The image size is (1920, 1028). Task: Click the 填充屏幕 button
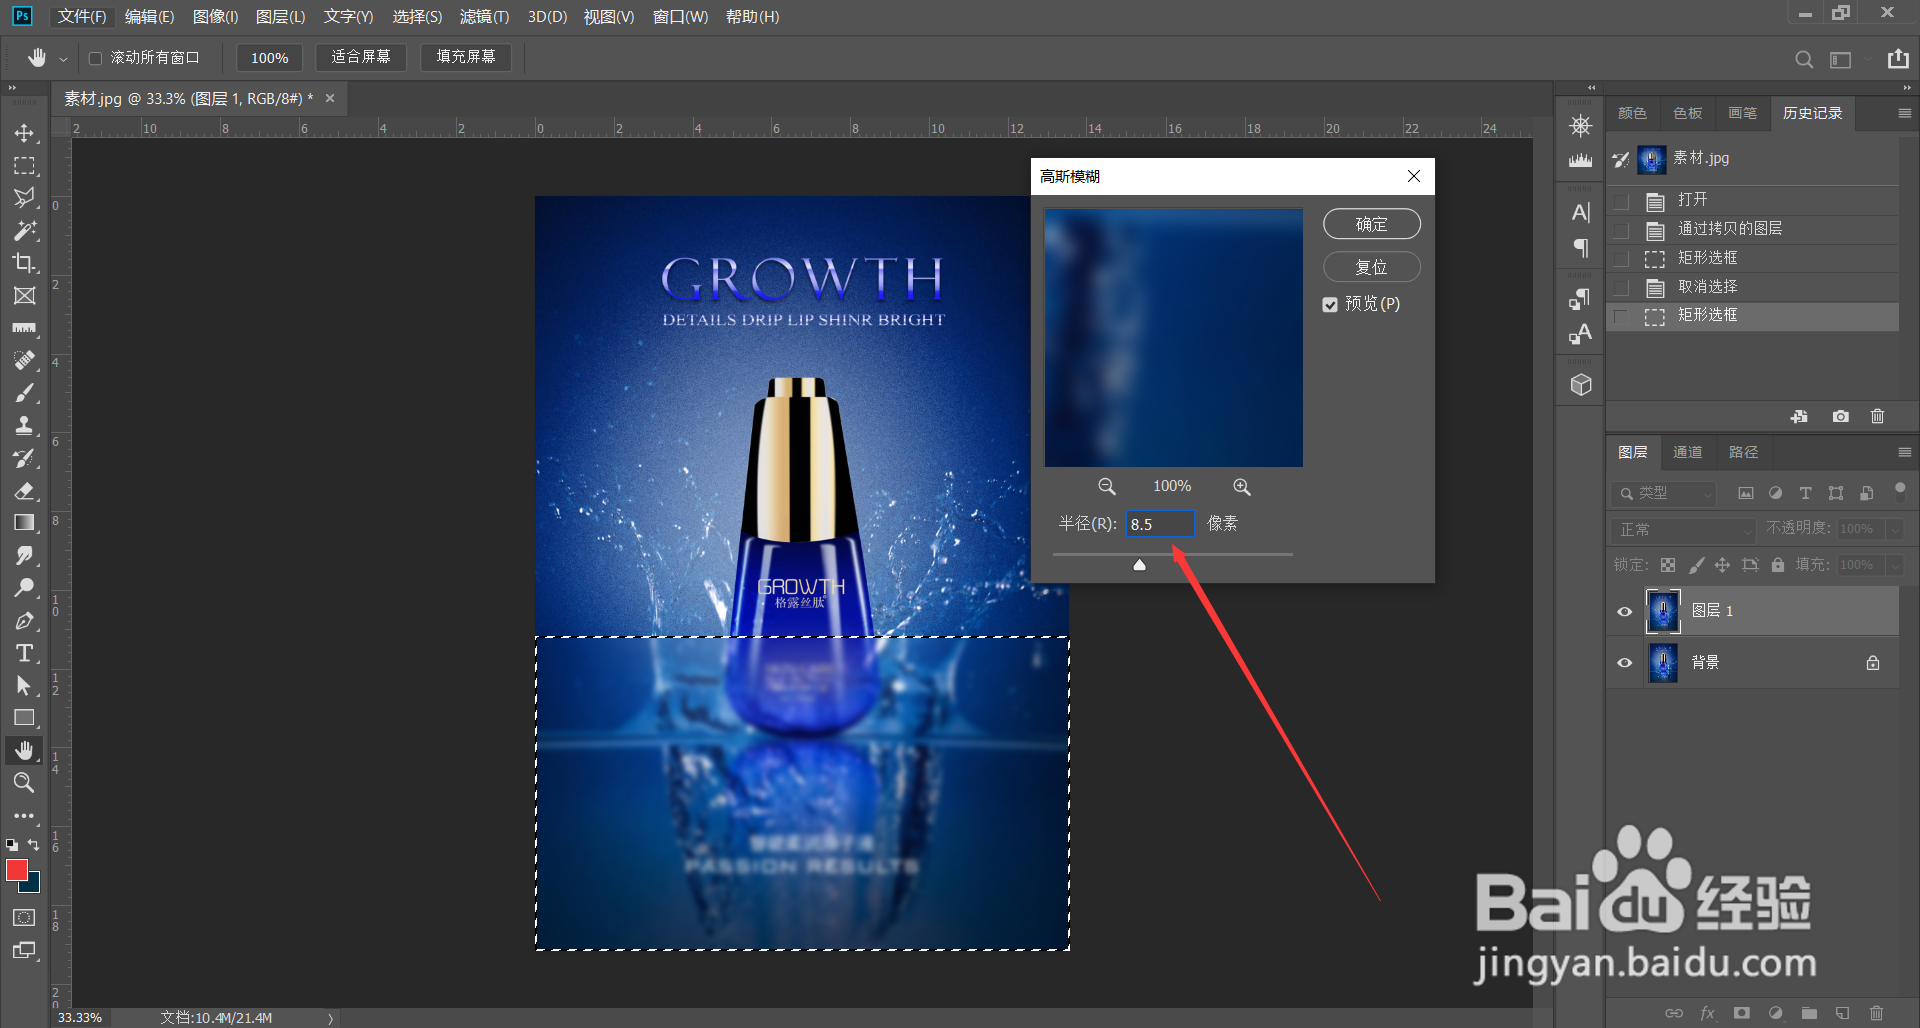466,57
